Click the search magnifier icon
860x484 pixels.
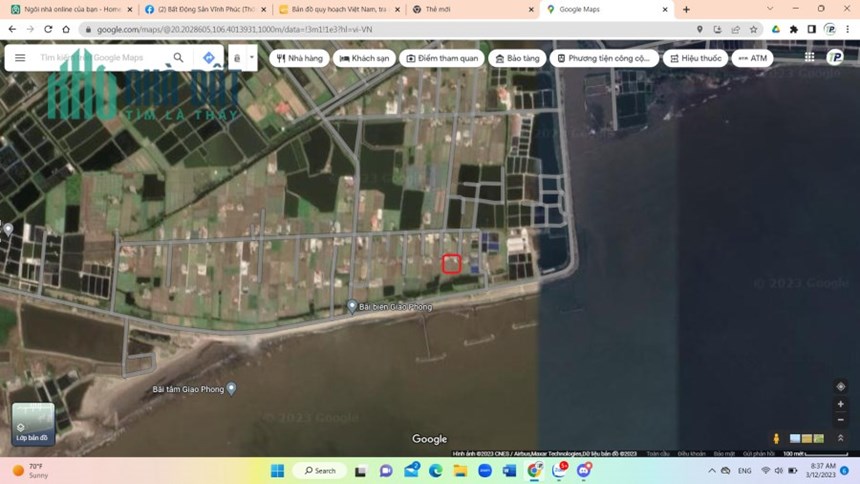pyautogui.click(x=178, y=58)
